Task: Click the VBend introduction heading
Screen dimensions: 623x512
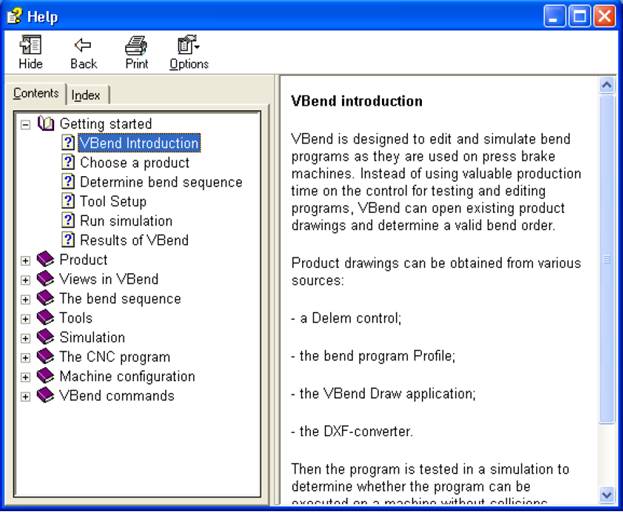Action: (x=356, y=101)
